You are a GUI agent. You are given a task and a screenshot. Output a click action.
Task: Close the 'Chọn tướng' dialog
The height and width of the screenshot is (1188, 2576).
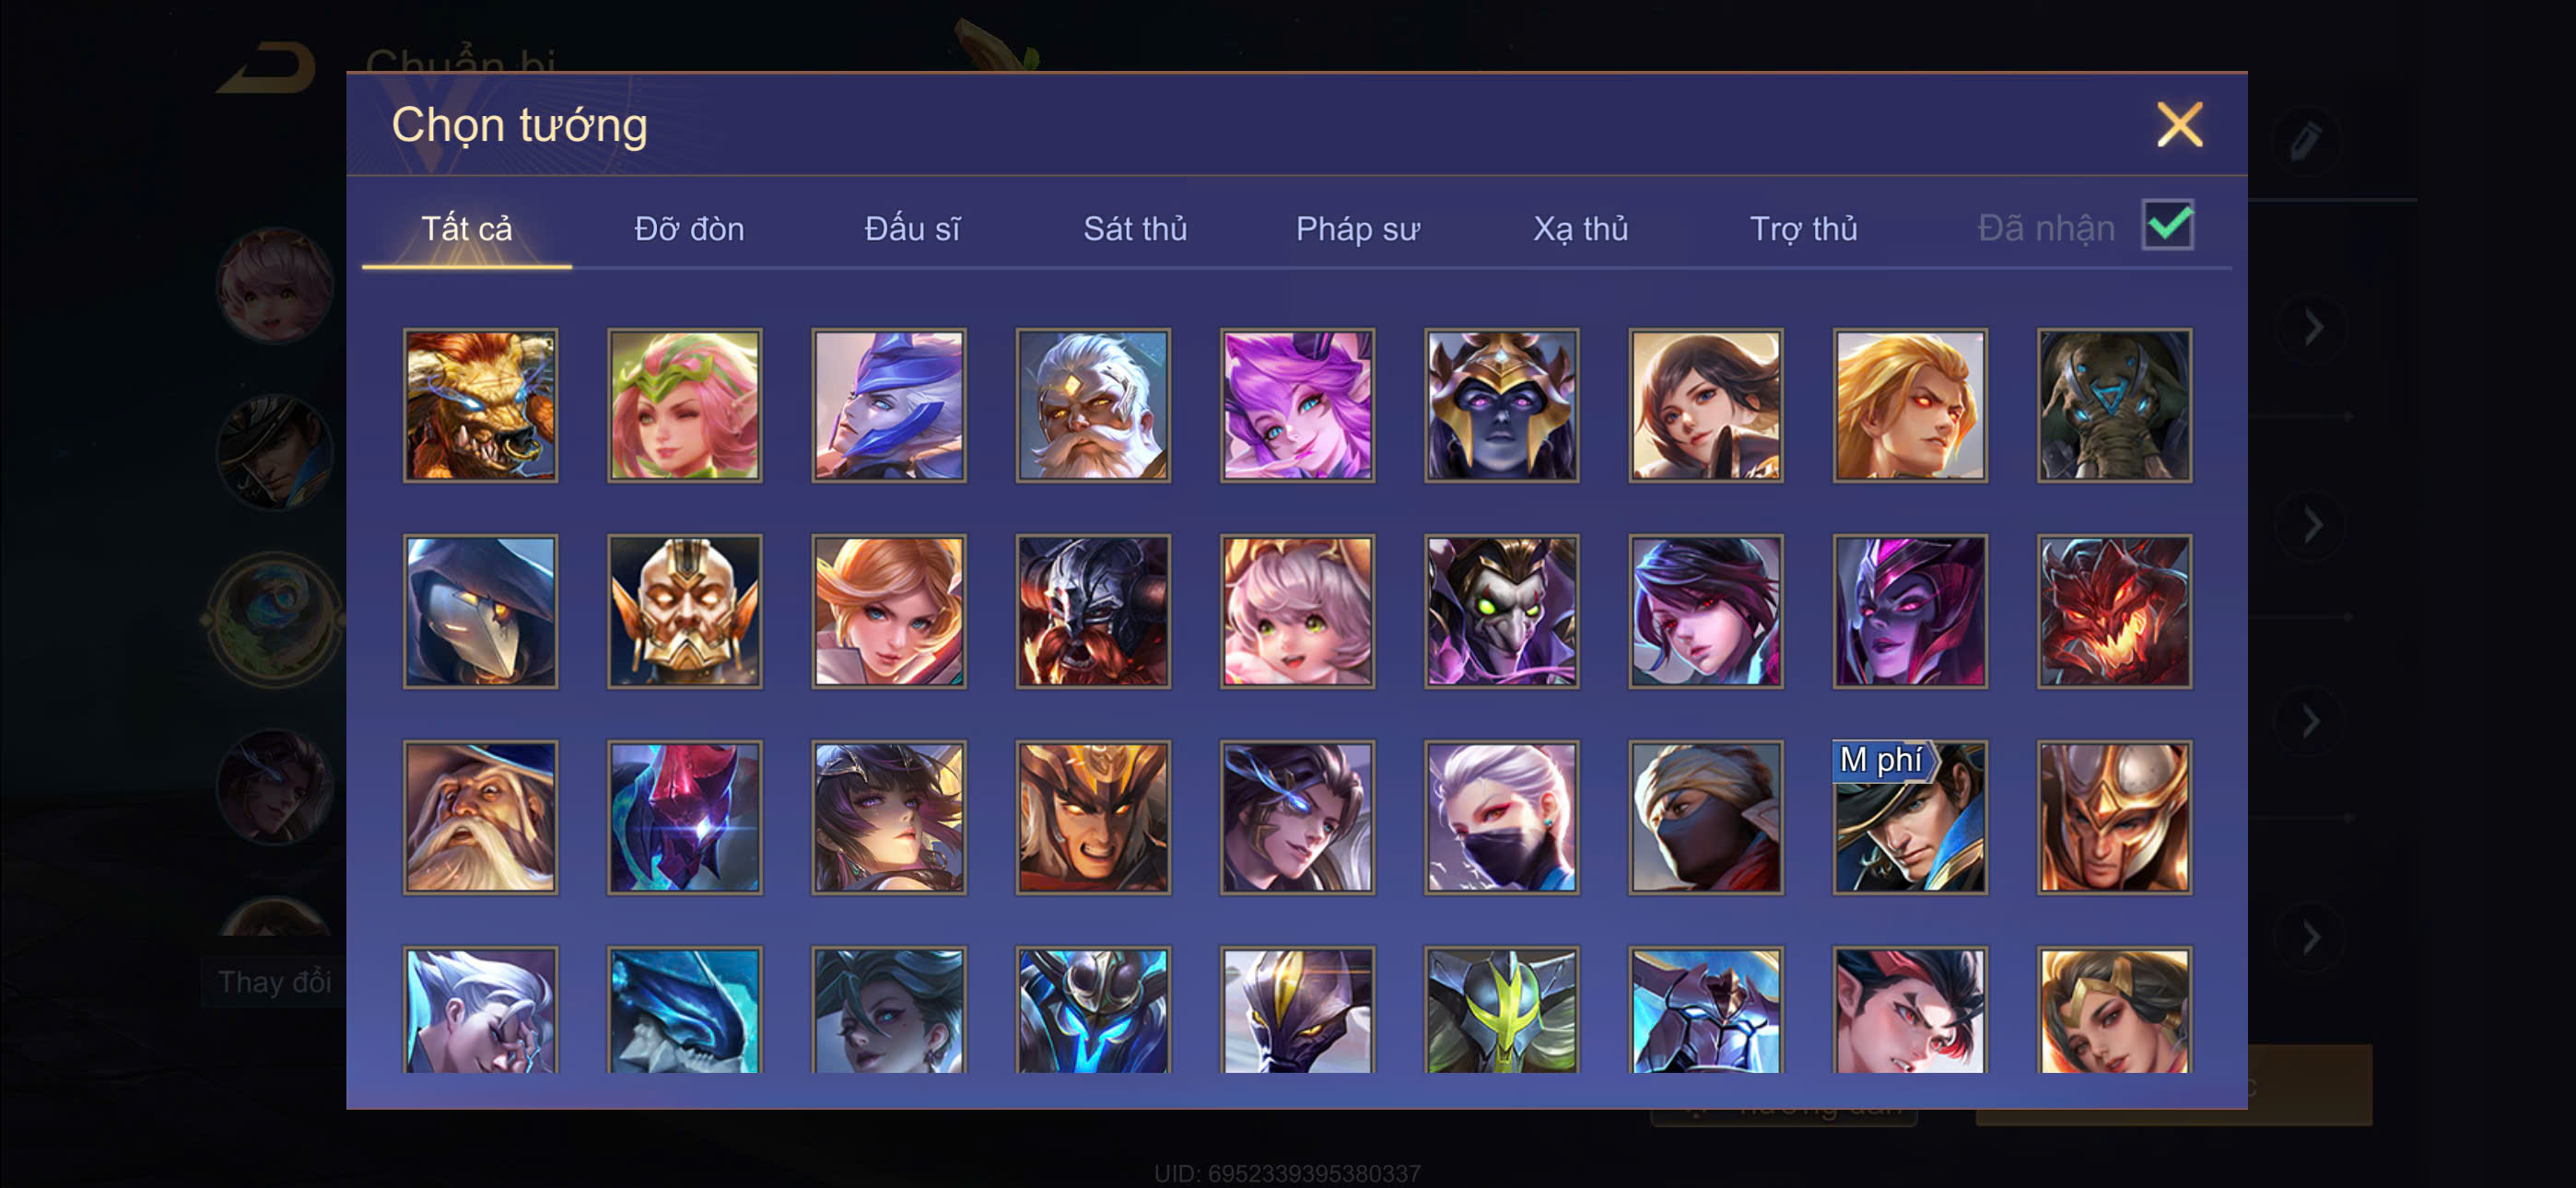tap(2179, 125)
